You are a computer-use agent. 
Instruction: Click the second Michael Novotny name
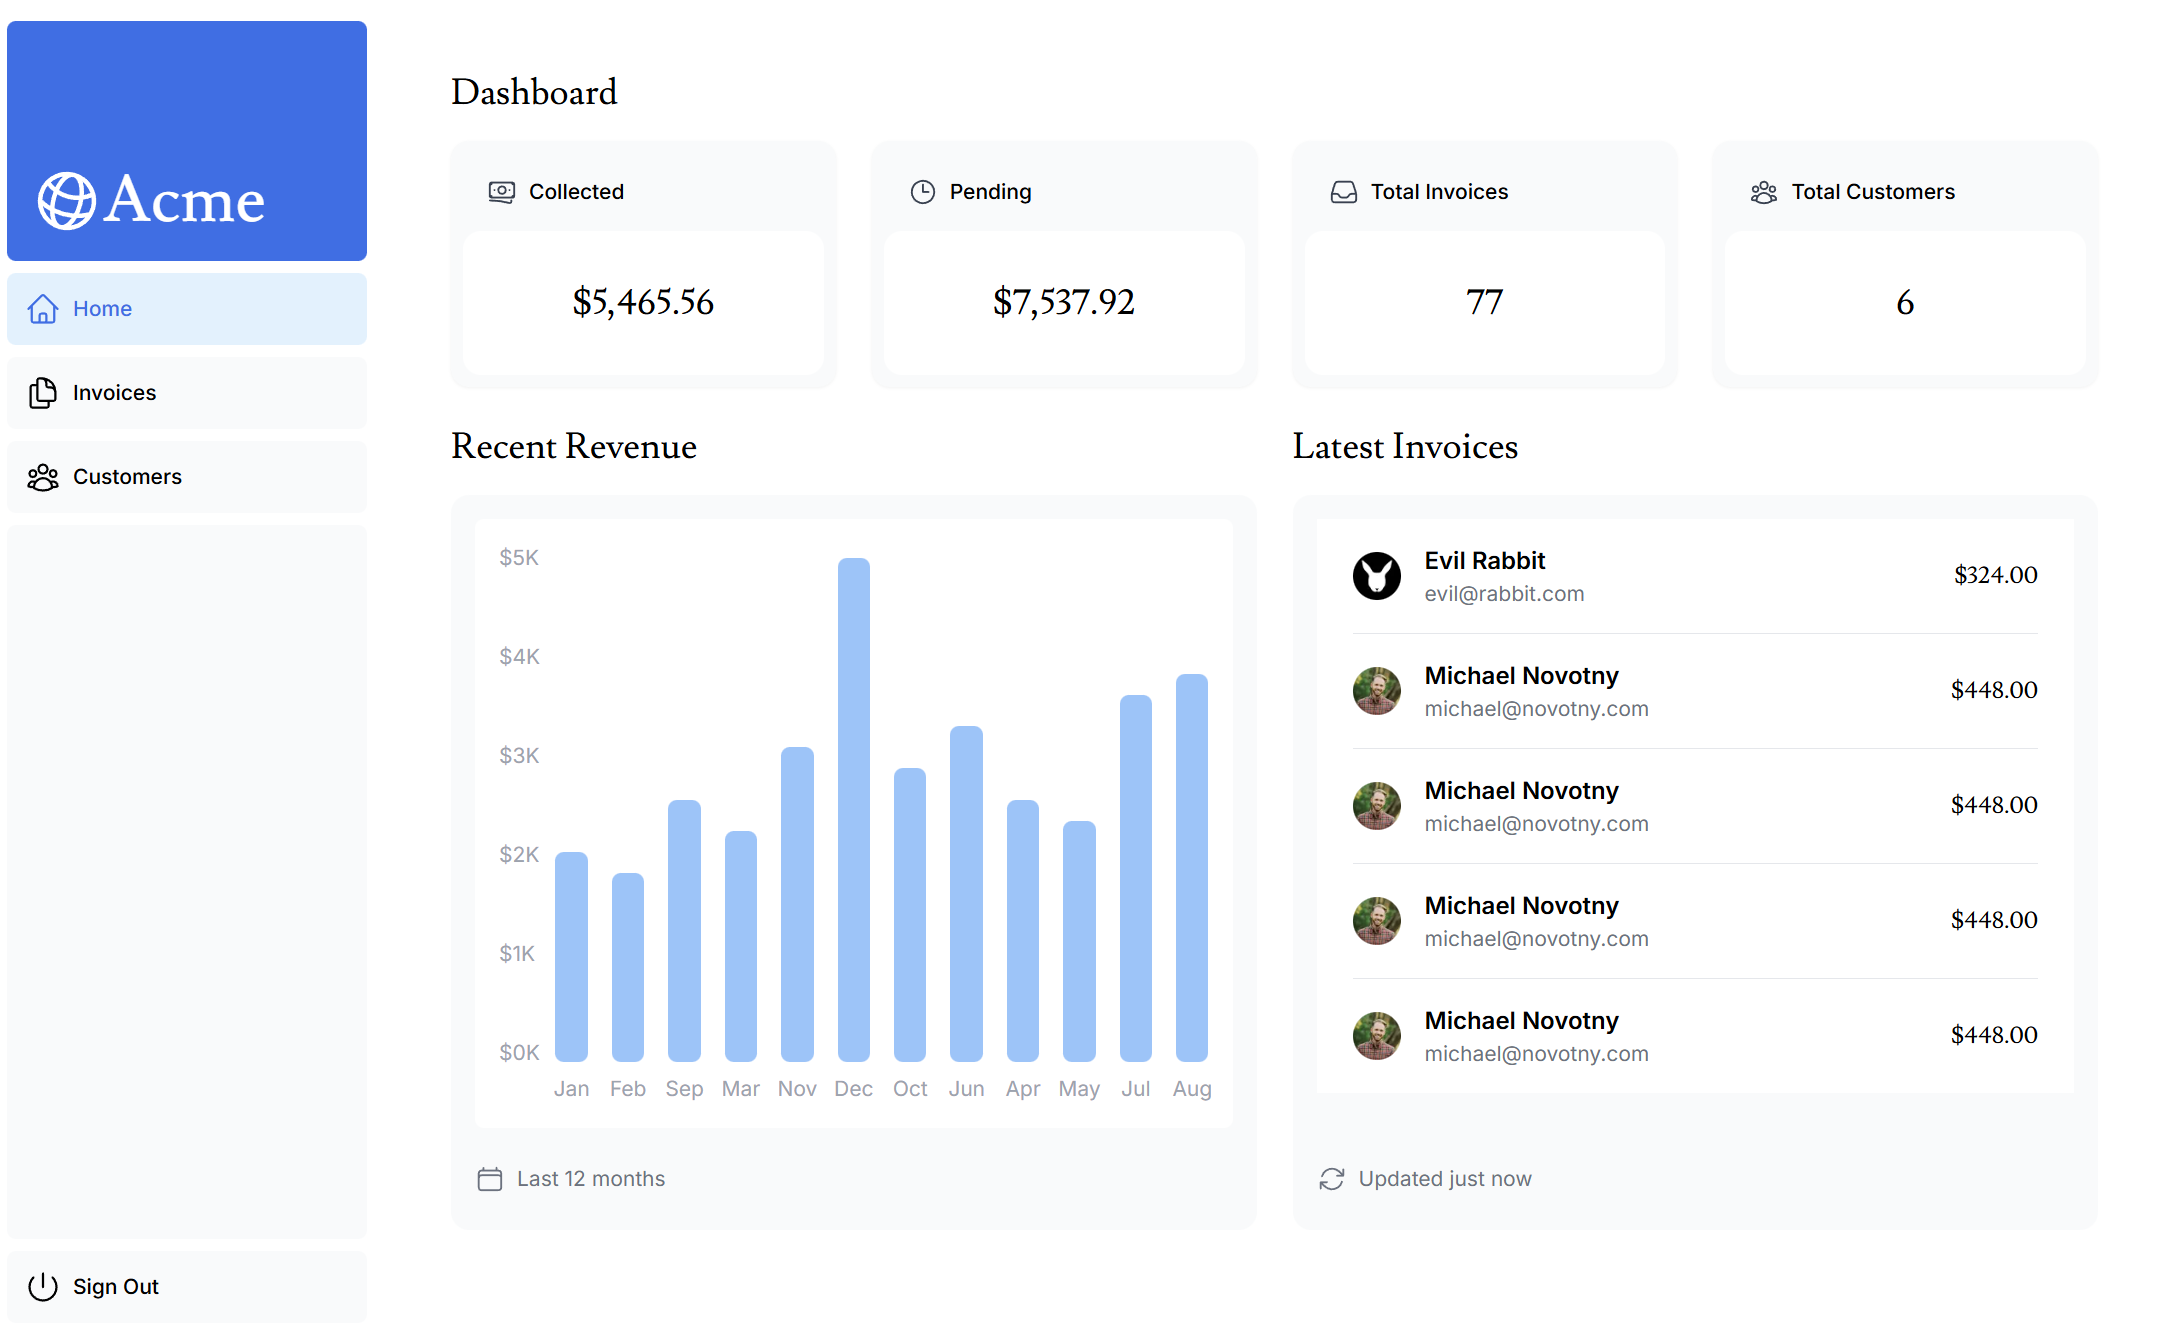pos(1522,791)
